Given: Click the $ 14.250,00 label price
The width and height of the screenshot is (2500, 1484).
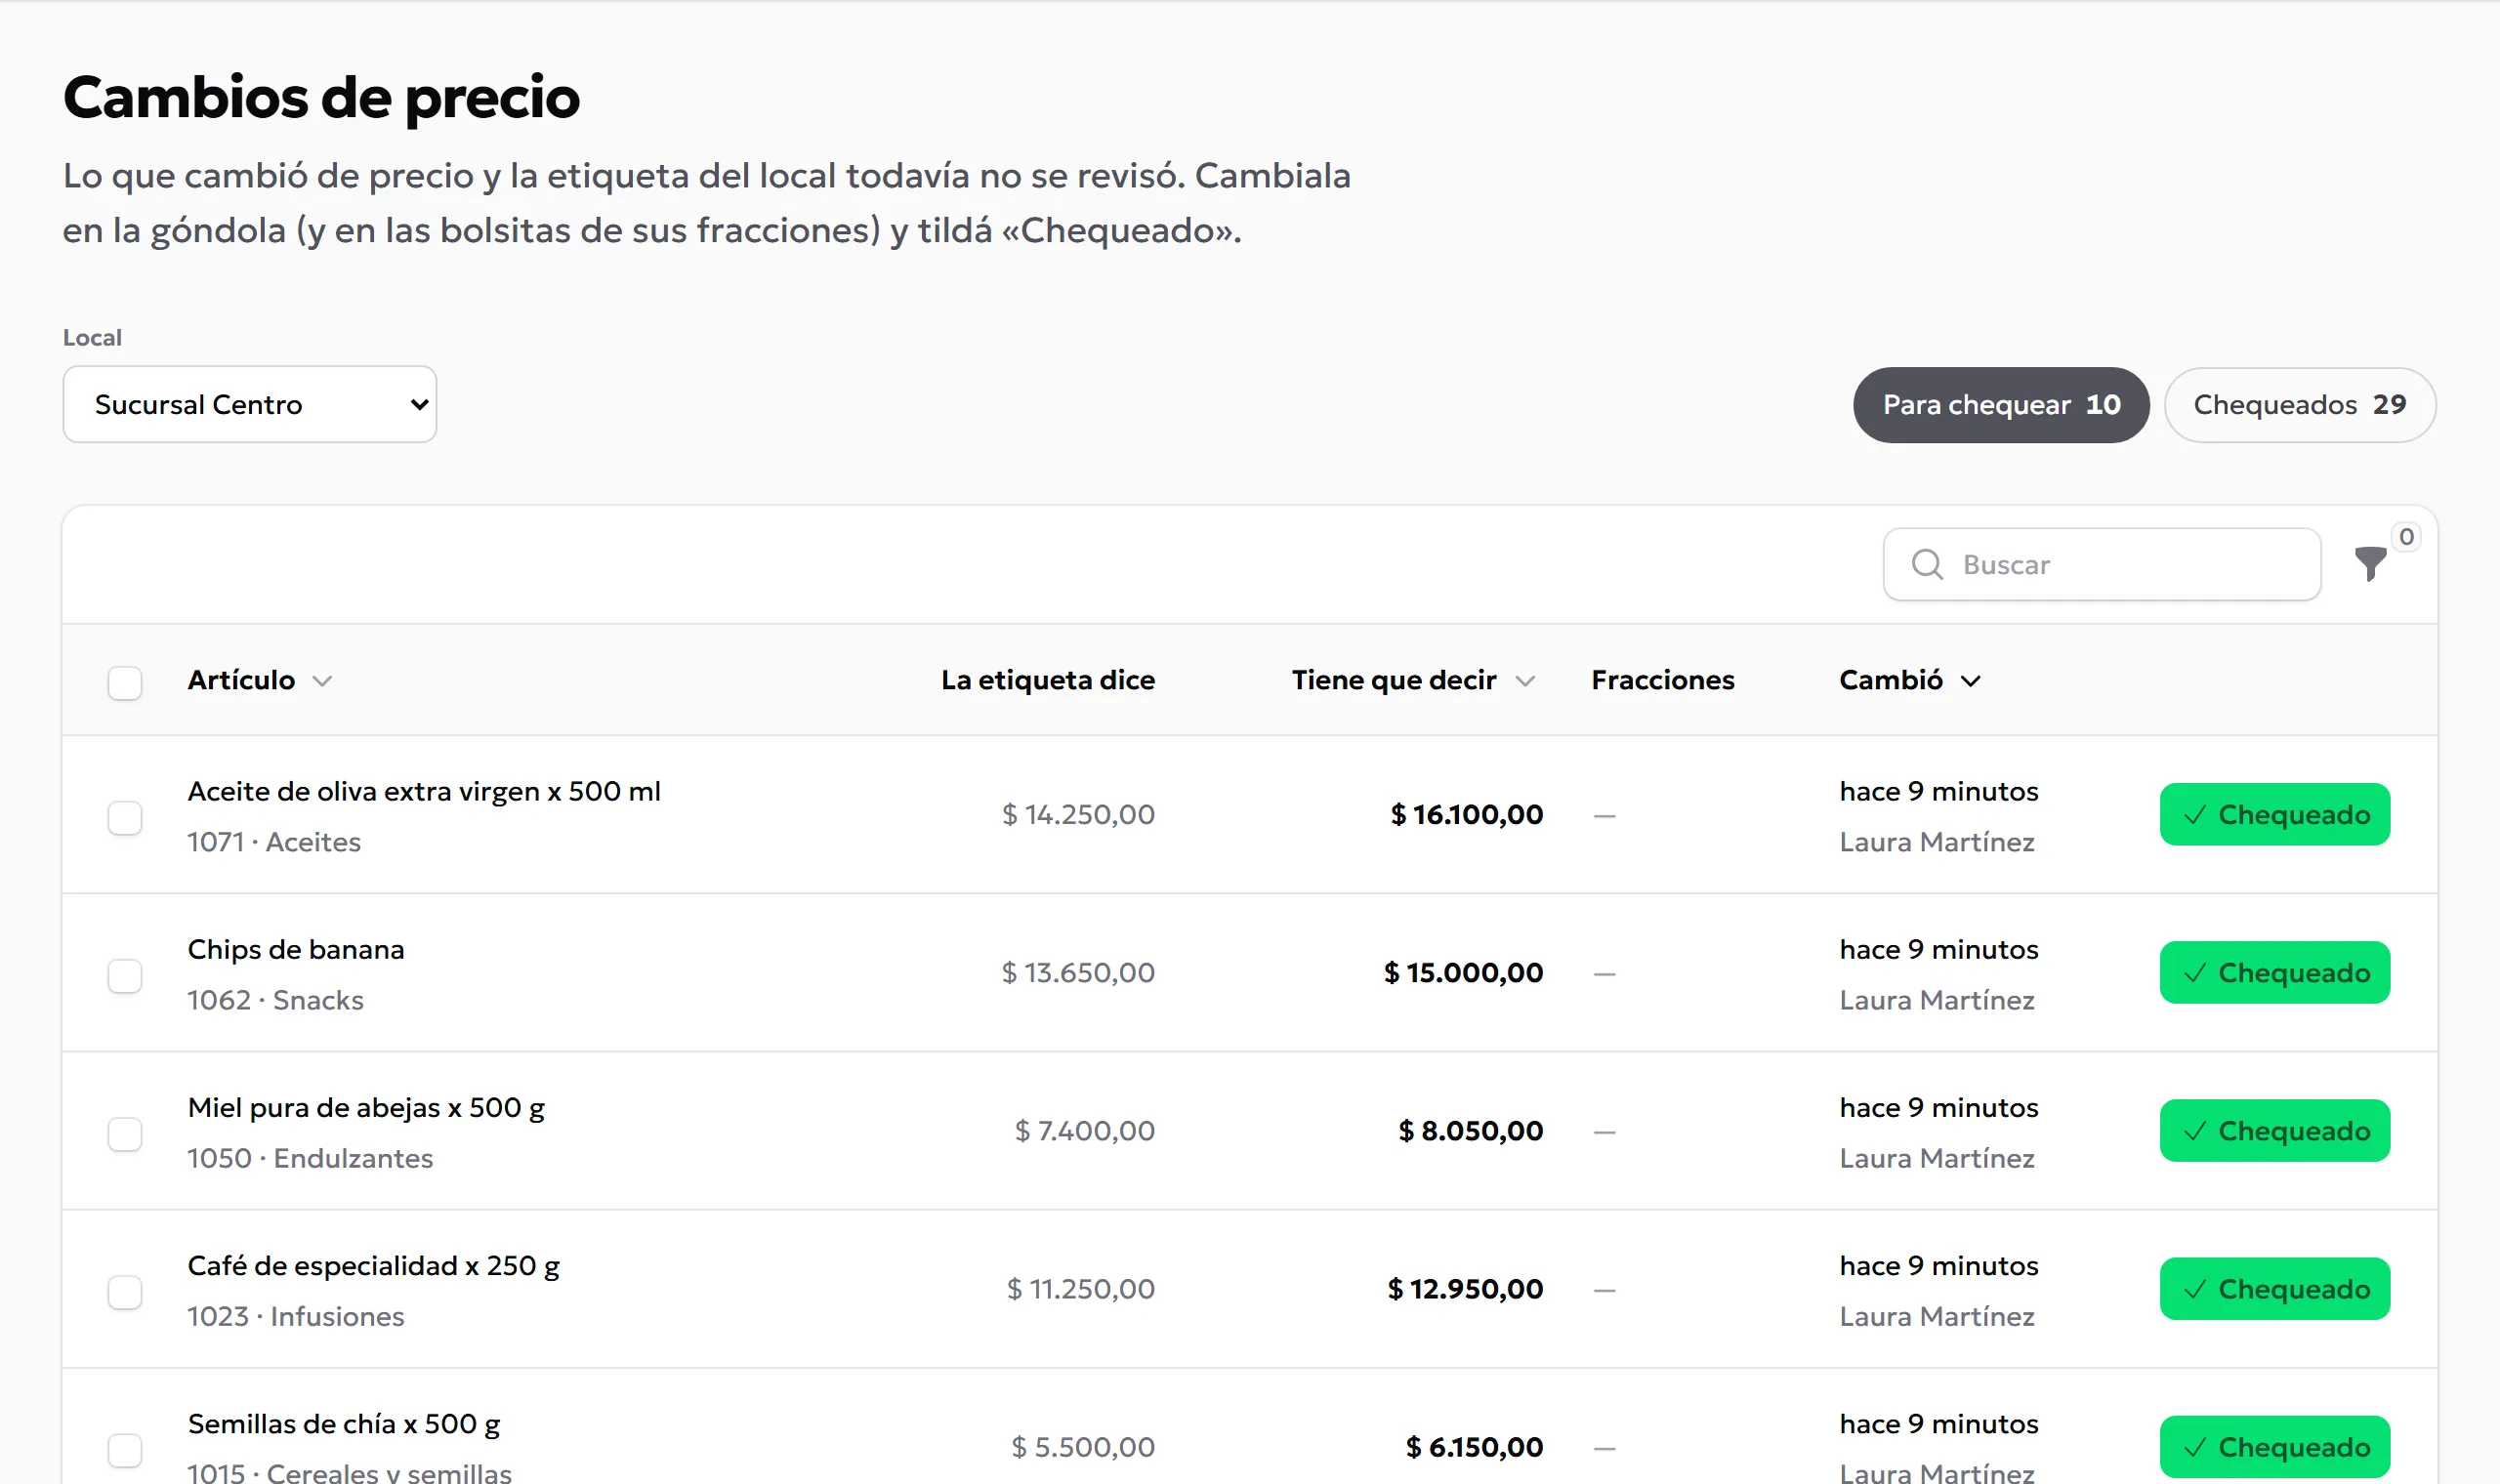Looking at the screenshot, I should [x=1078, y=814].
